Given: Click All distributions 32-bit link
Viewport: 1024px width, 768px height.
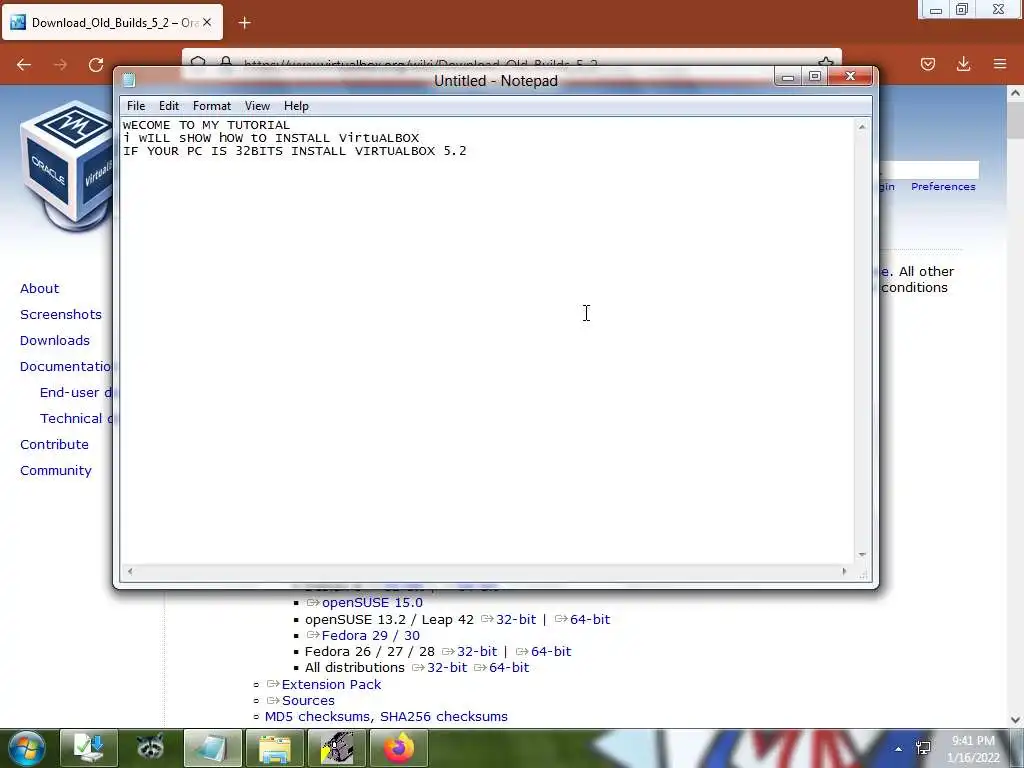Looking at the screenshot, I should coord(447,668).
